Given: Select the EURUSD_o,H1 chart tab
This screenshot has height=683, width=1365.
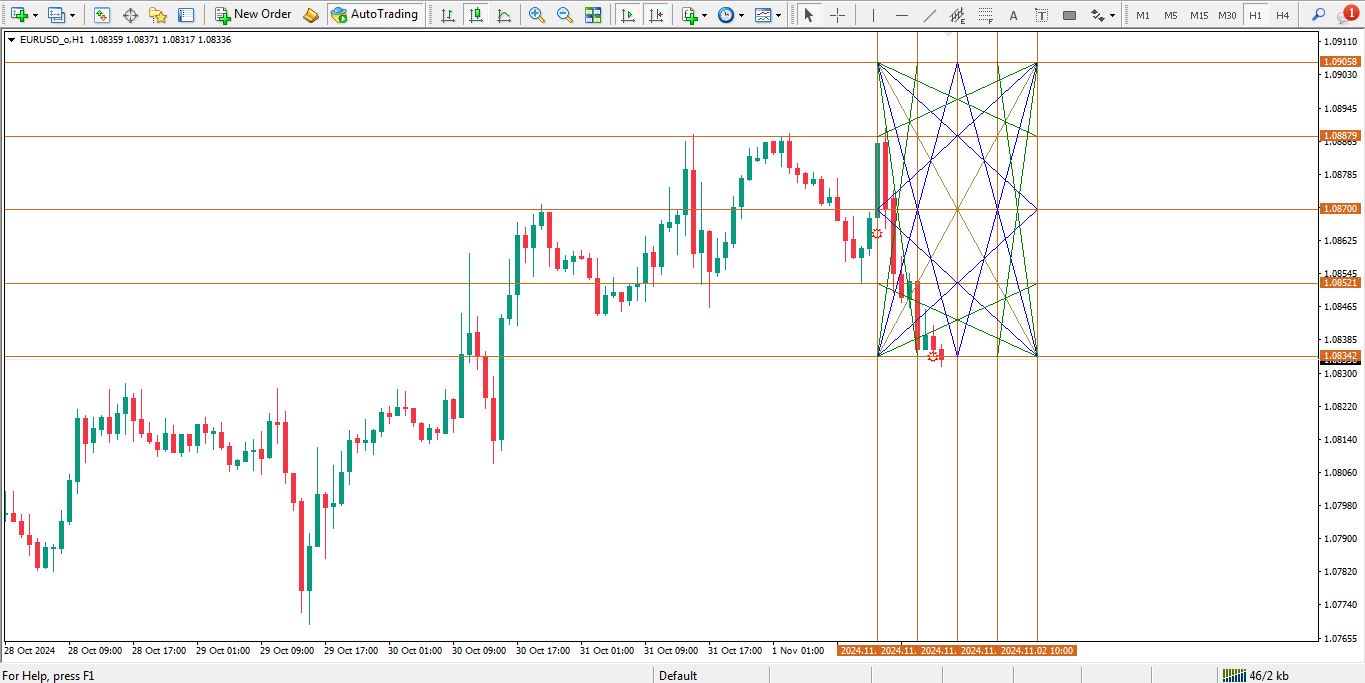Looking at the screenshot, I should tap(55, 37).
